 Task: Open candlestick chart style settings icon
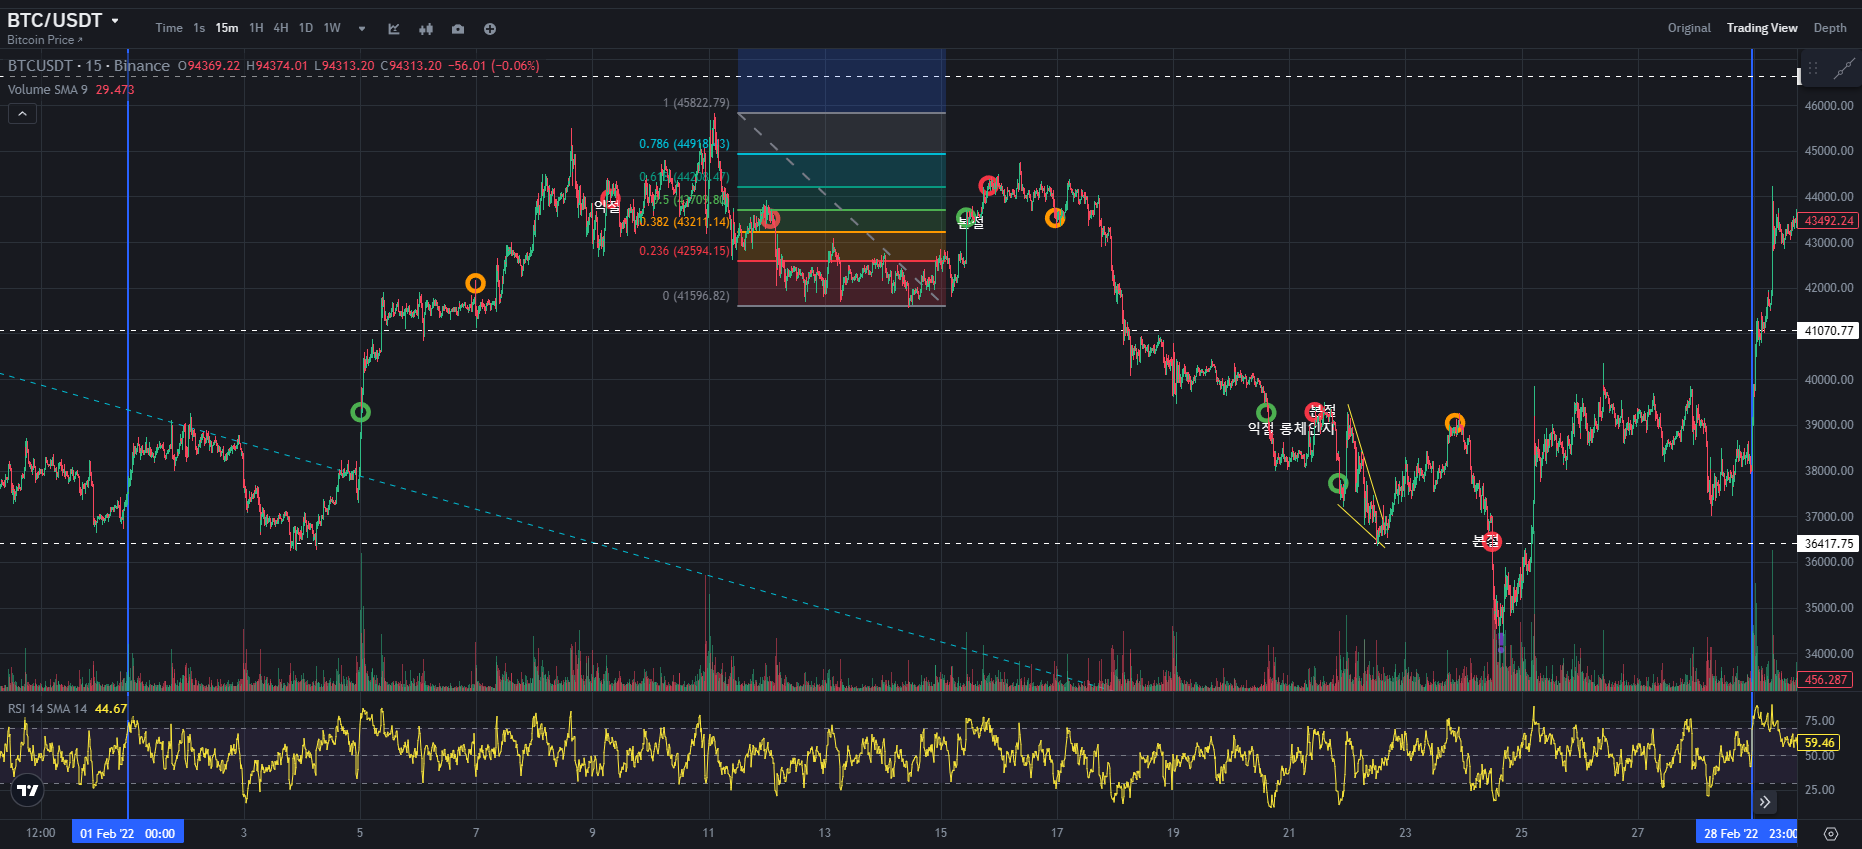pyautogui.click(x=426, y=29)
